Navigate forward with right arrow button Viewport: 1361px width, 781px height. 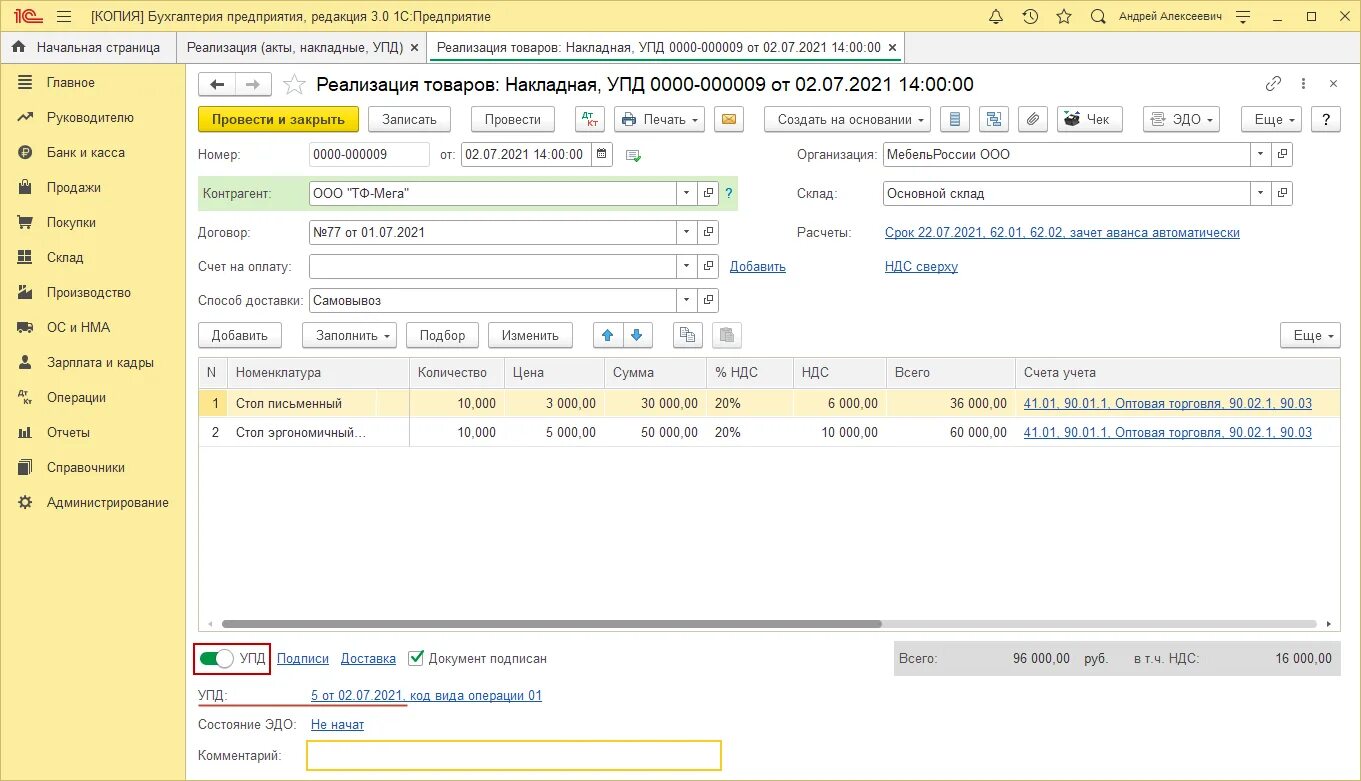tap(252, 85)
